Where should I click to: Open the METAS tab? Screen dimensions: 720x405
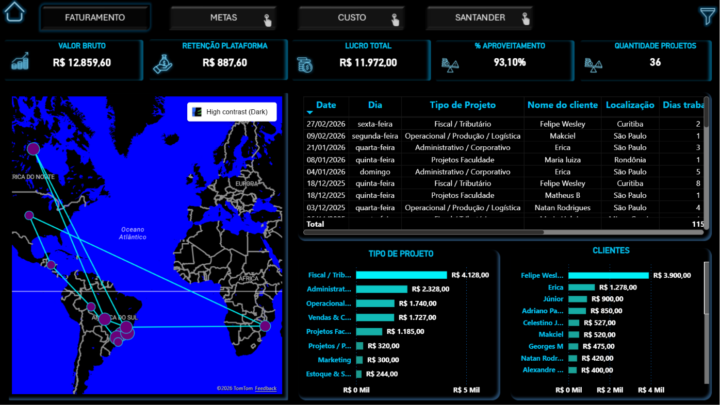pos(223,18)
